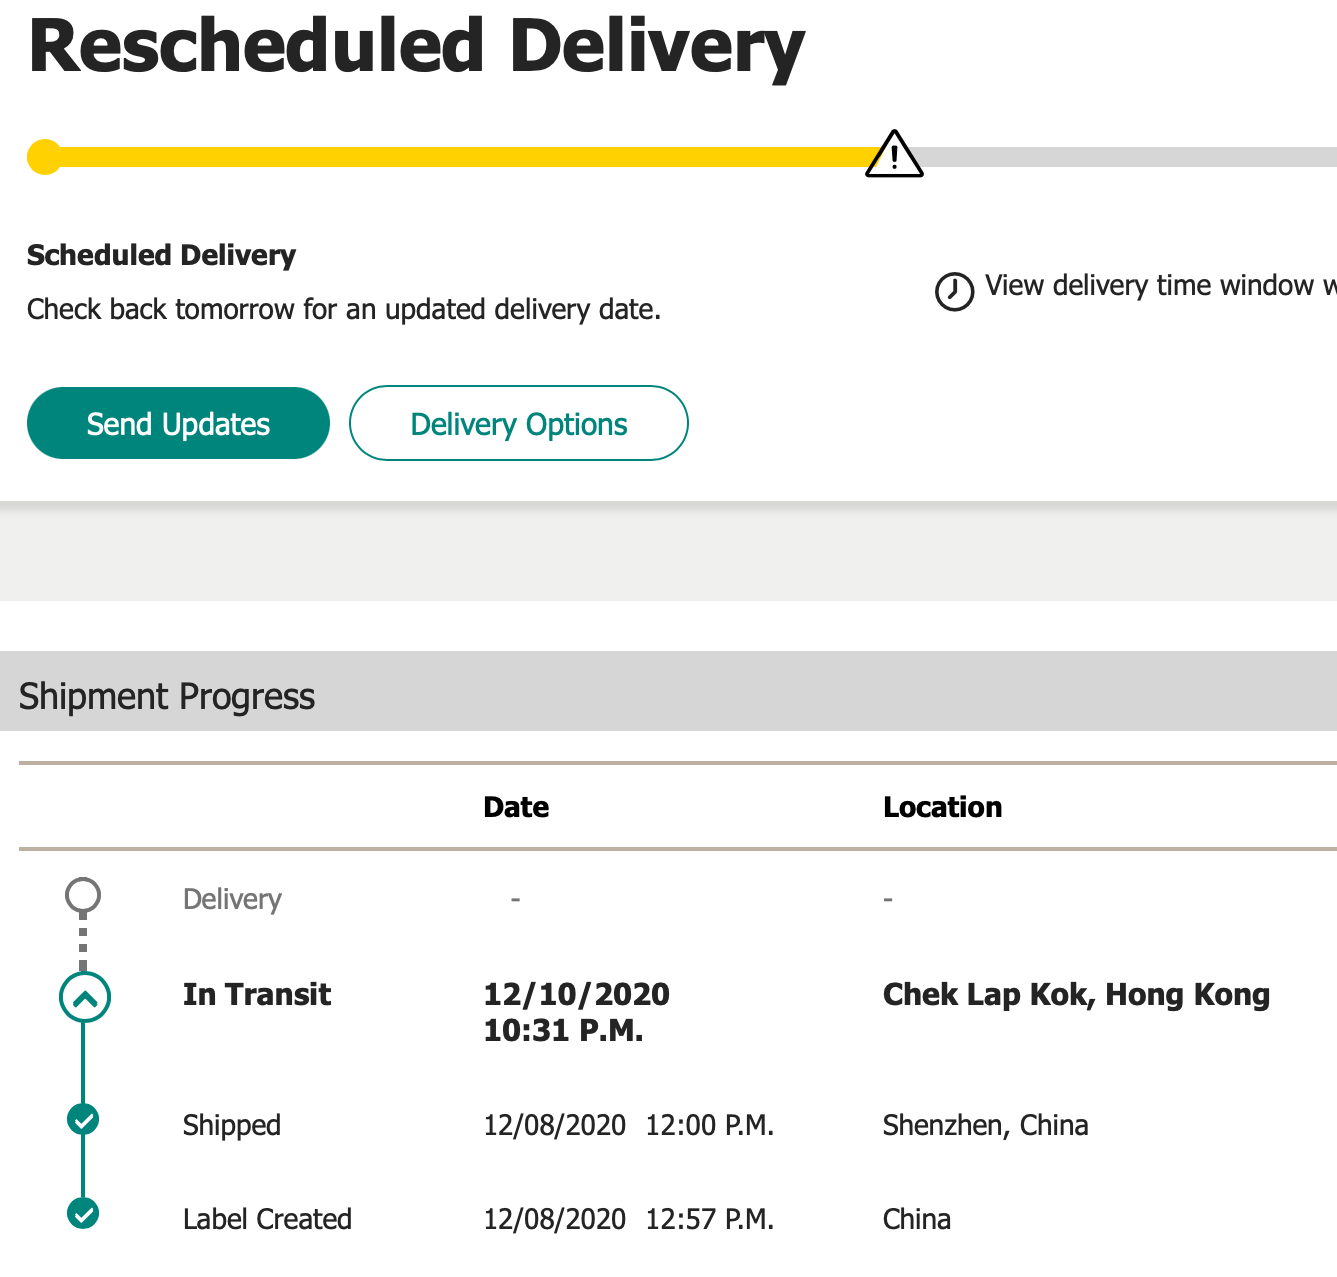Click the Label Created green checkmark icon
The height and width of the screenshot is (1277, 1337).
tap(83, 1213)
